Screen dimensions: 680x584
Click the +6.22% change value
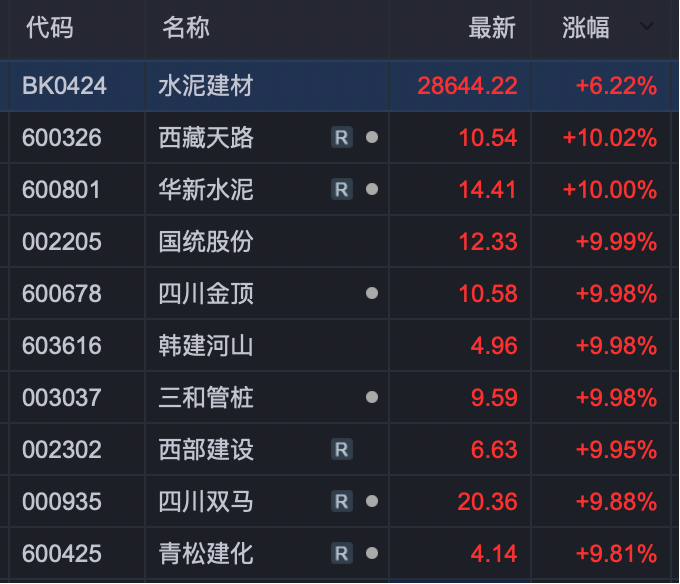tap(616, 86)
